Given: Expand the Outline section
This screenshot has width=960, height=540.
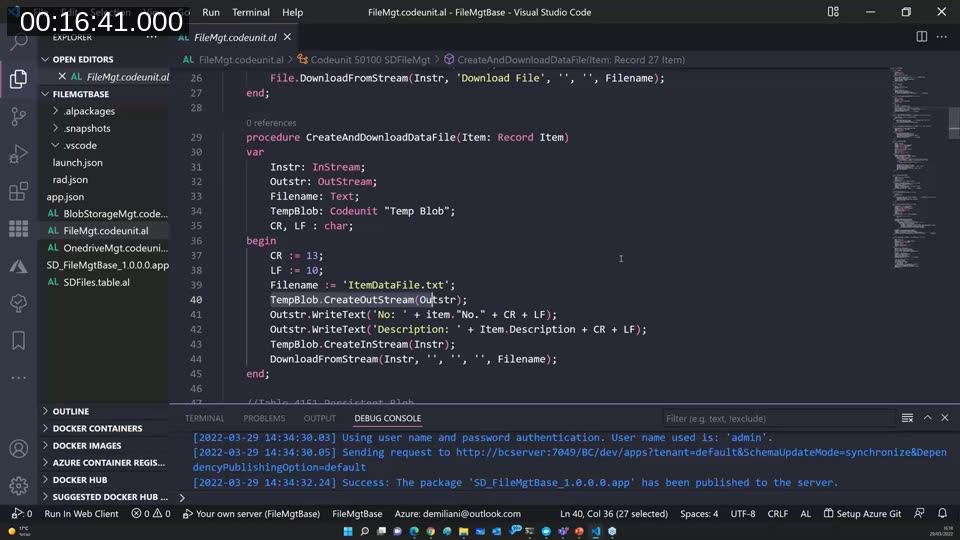Looking at the screenshot, I should (x=70, y=411).
